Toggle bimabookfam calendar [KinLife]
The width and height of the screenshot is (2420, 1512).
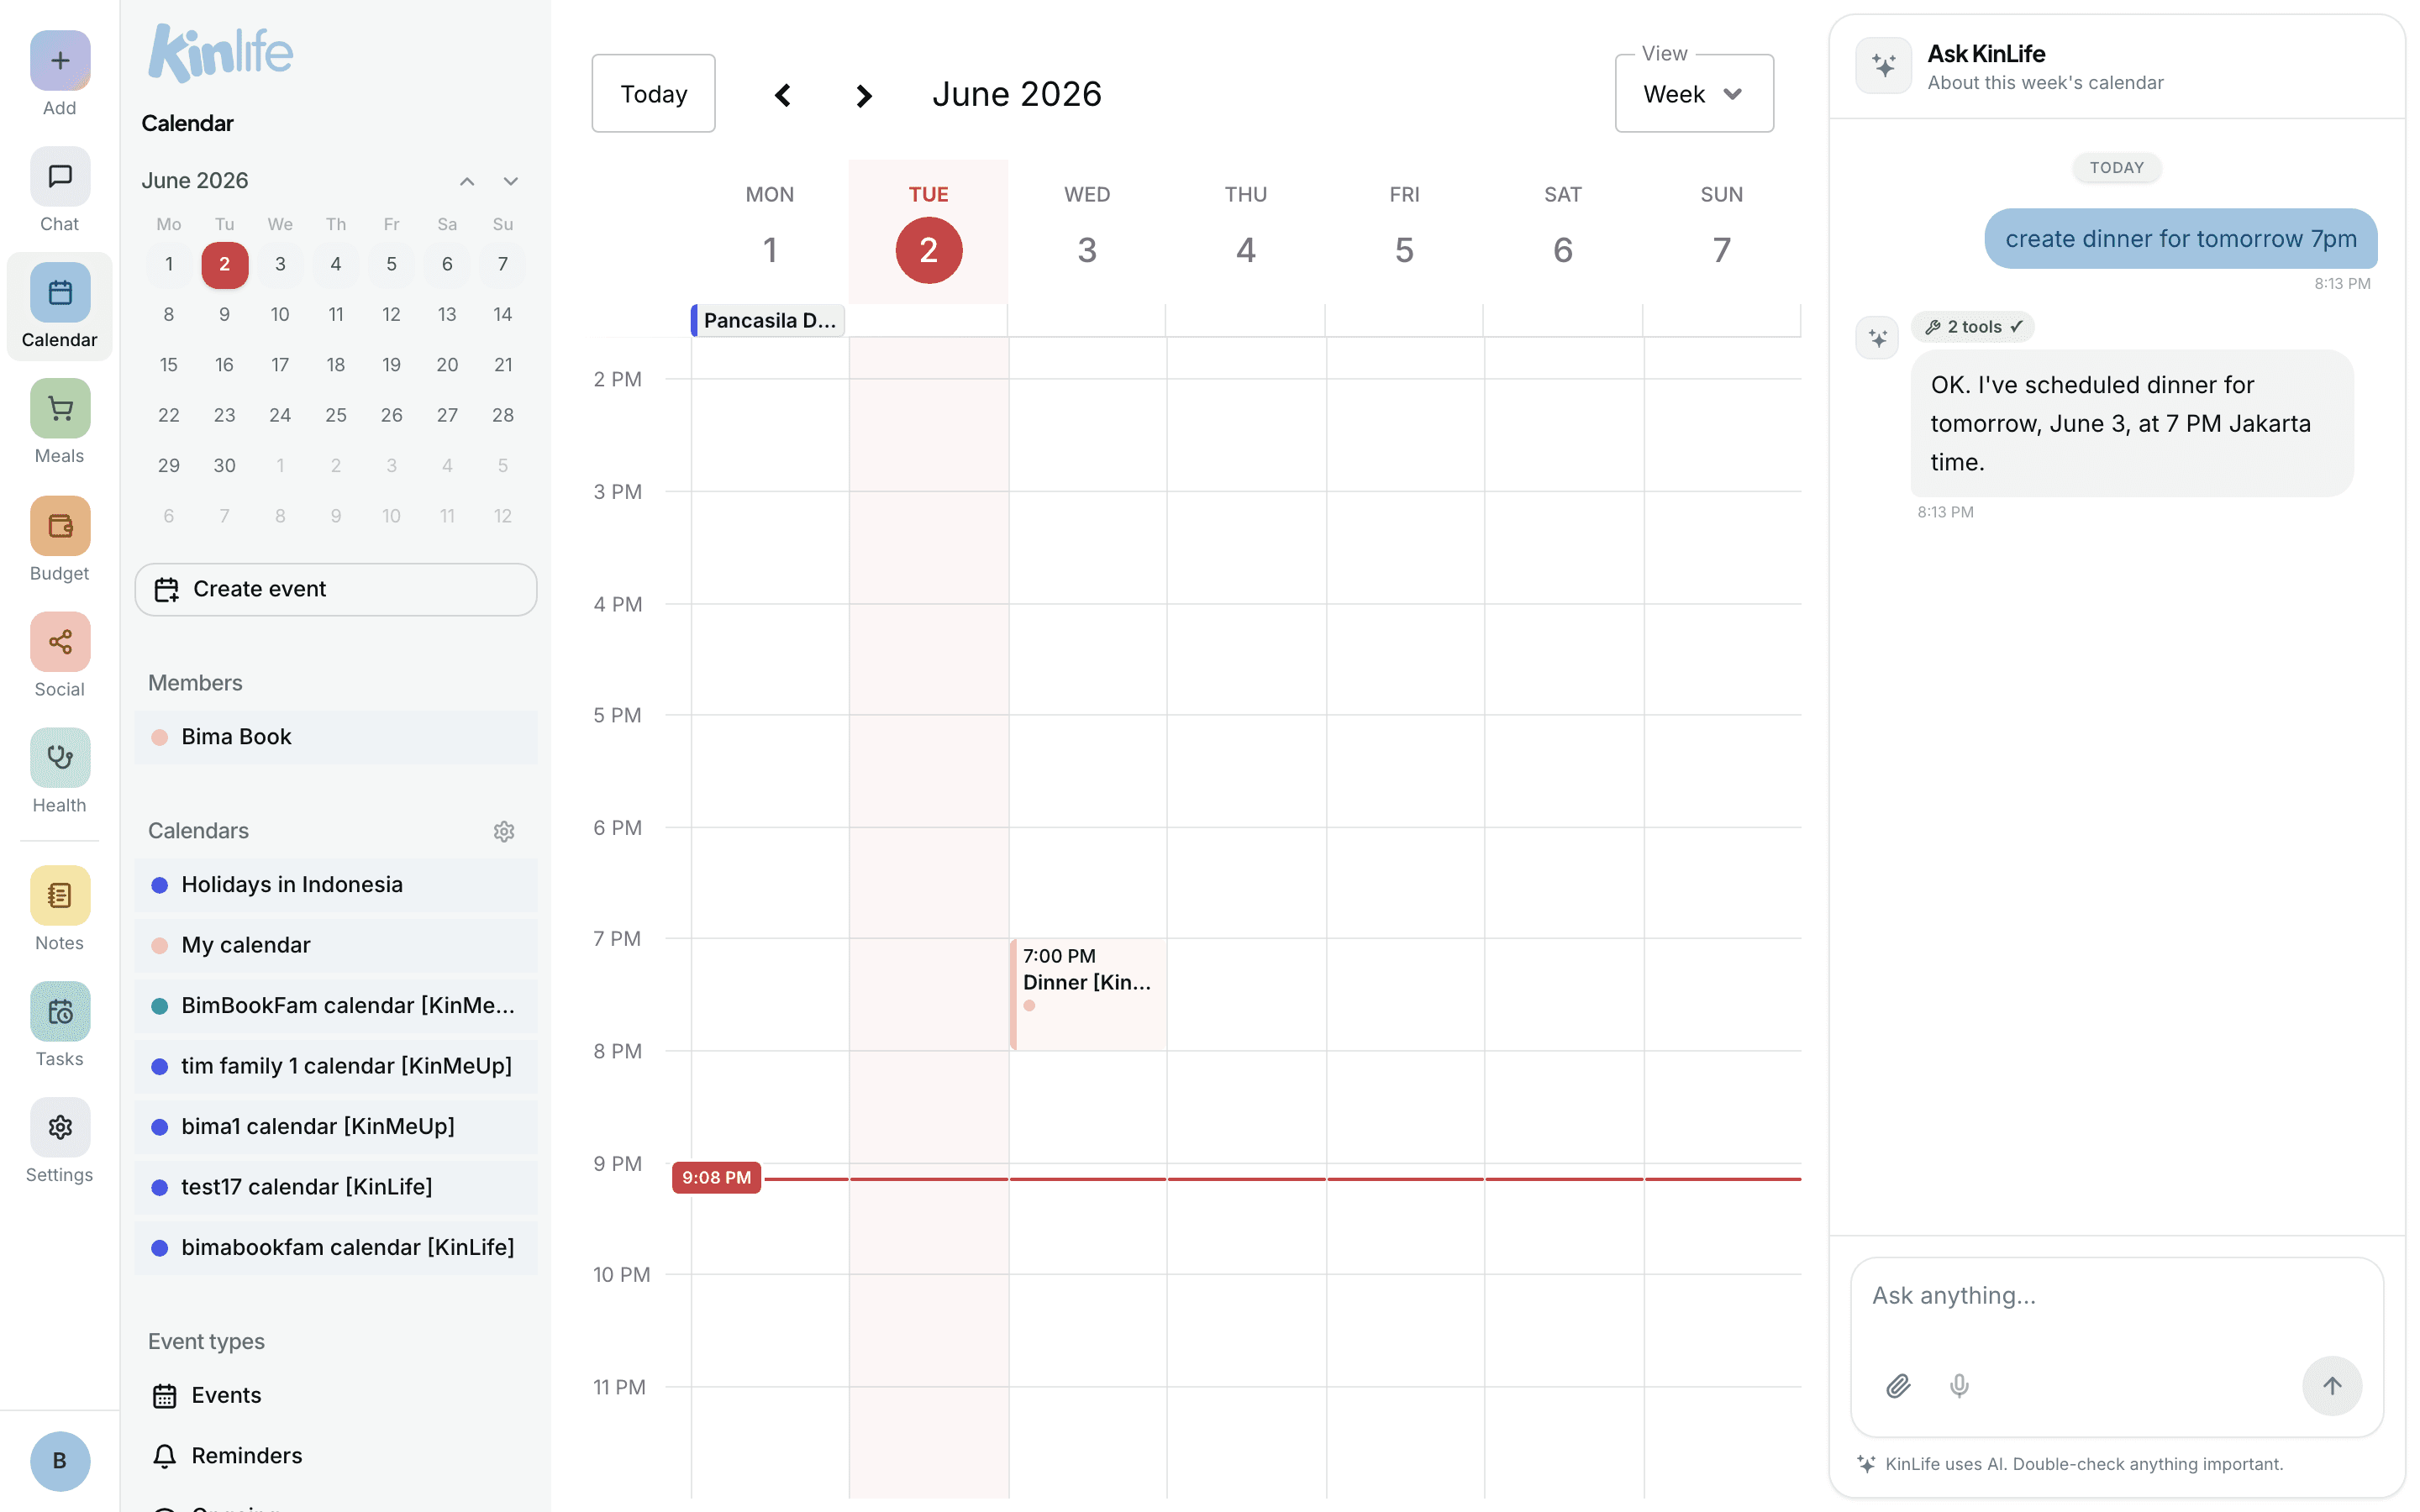click(x=336, y=1248)
